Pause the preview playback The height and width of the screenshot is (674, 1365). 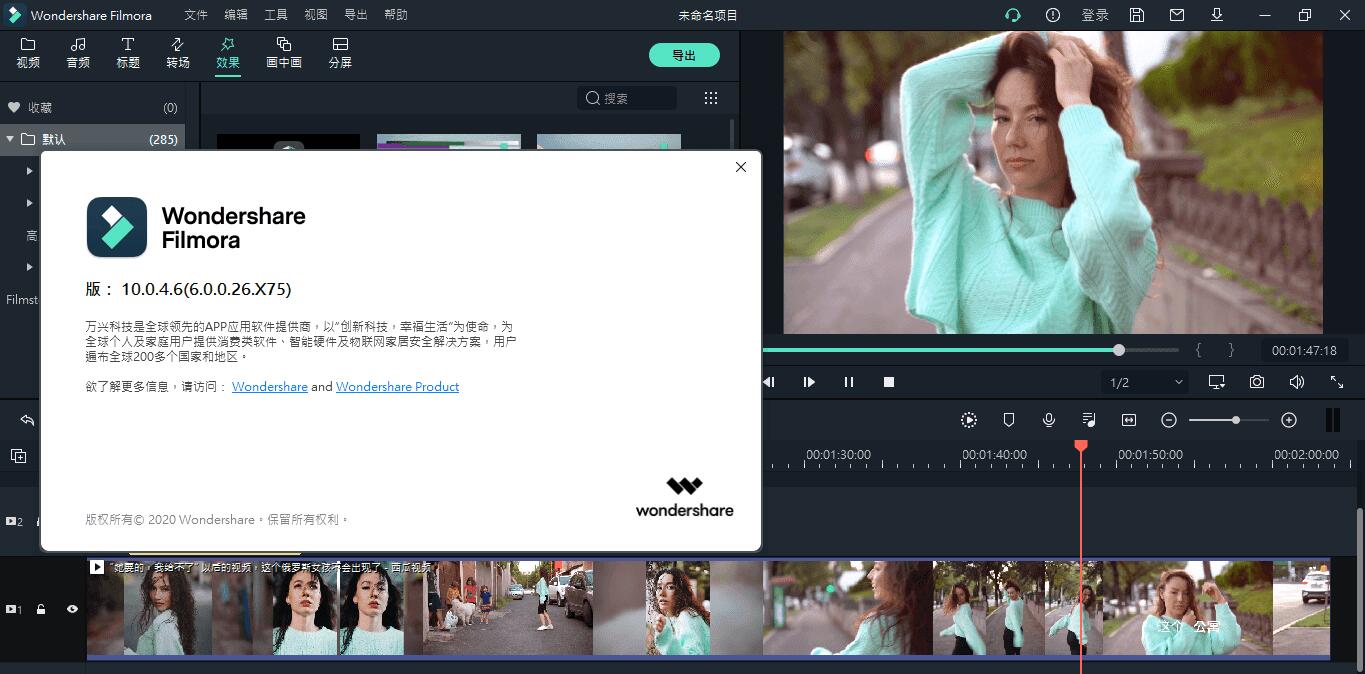tap(849, 382)
